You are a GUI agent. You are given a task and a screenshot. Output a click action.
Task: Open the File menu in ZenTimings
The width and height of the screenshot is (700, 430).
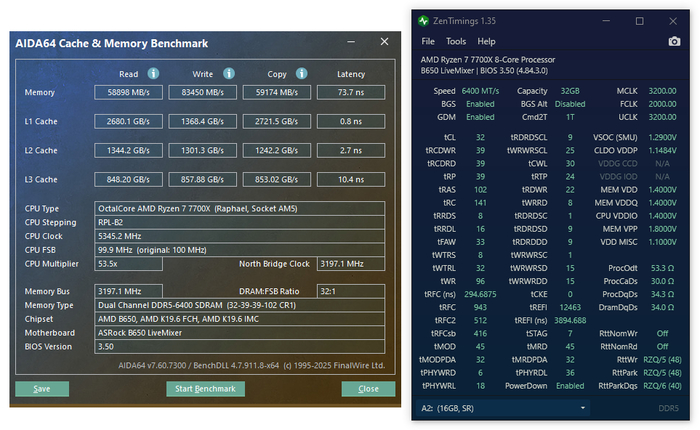click(428, 42)
